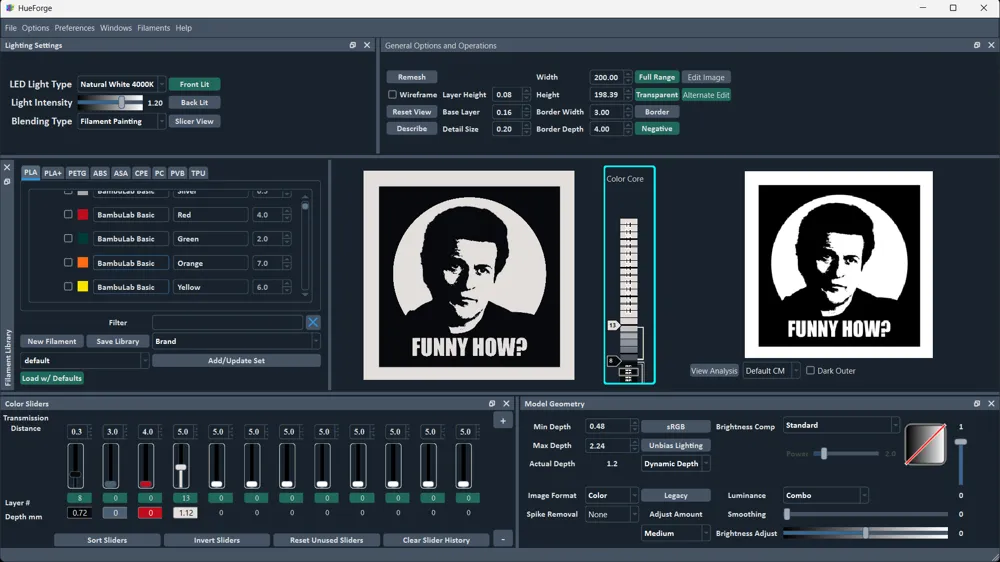Float the Color Sliders panel
The height and width of the screenshot is (562, 1000).
pyautogui.click(x=492, y=404)
